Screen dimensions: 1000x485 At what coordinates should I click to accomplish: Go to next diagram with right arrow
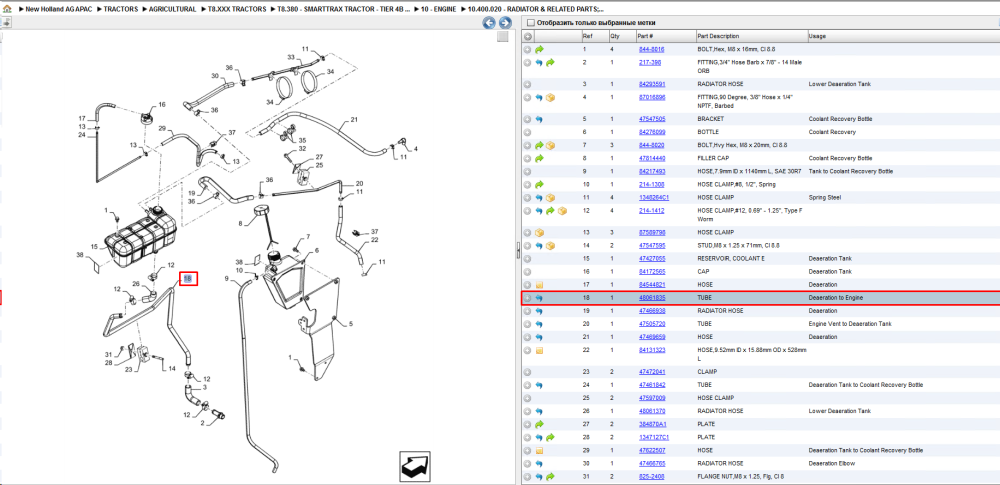(x=504, y=23)
